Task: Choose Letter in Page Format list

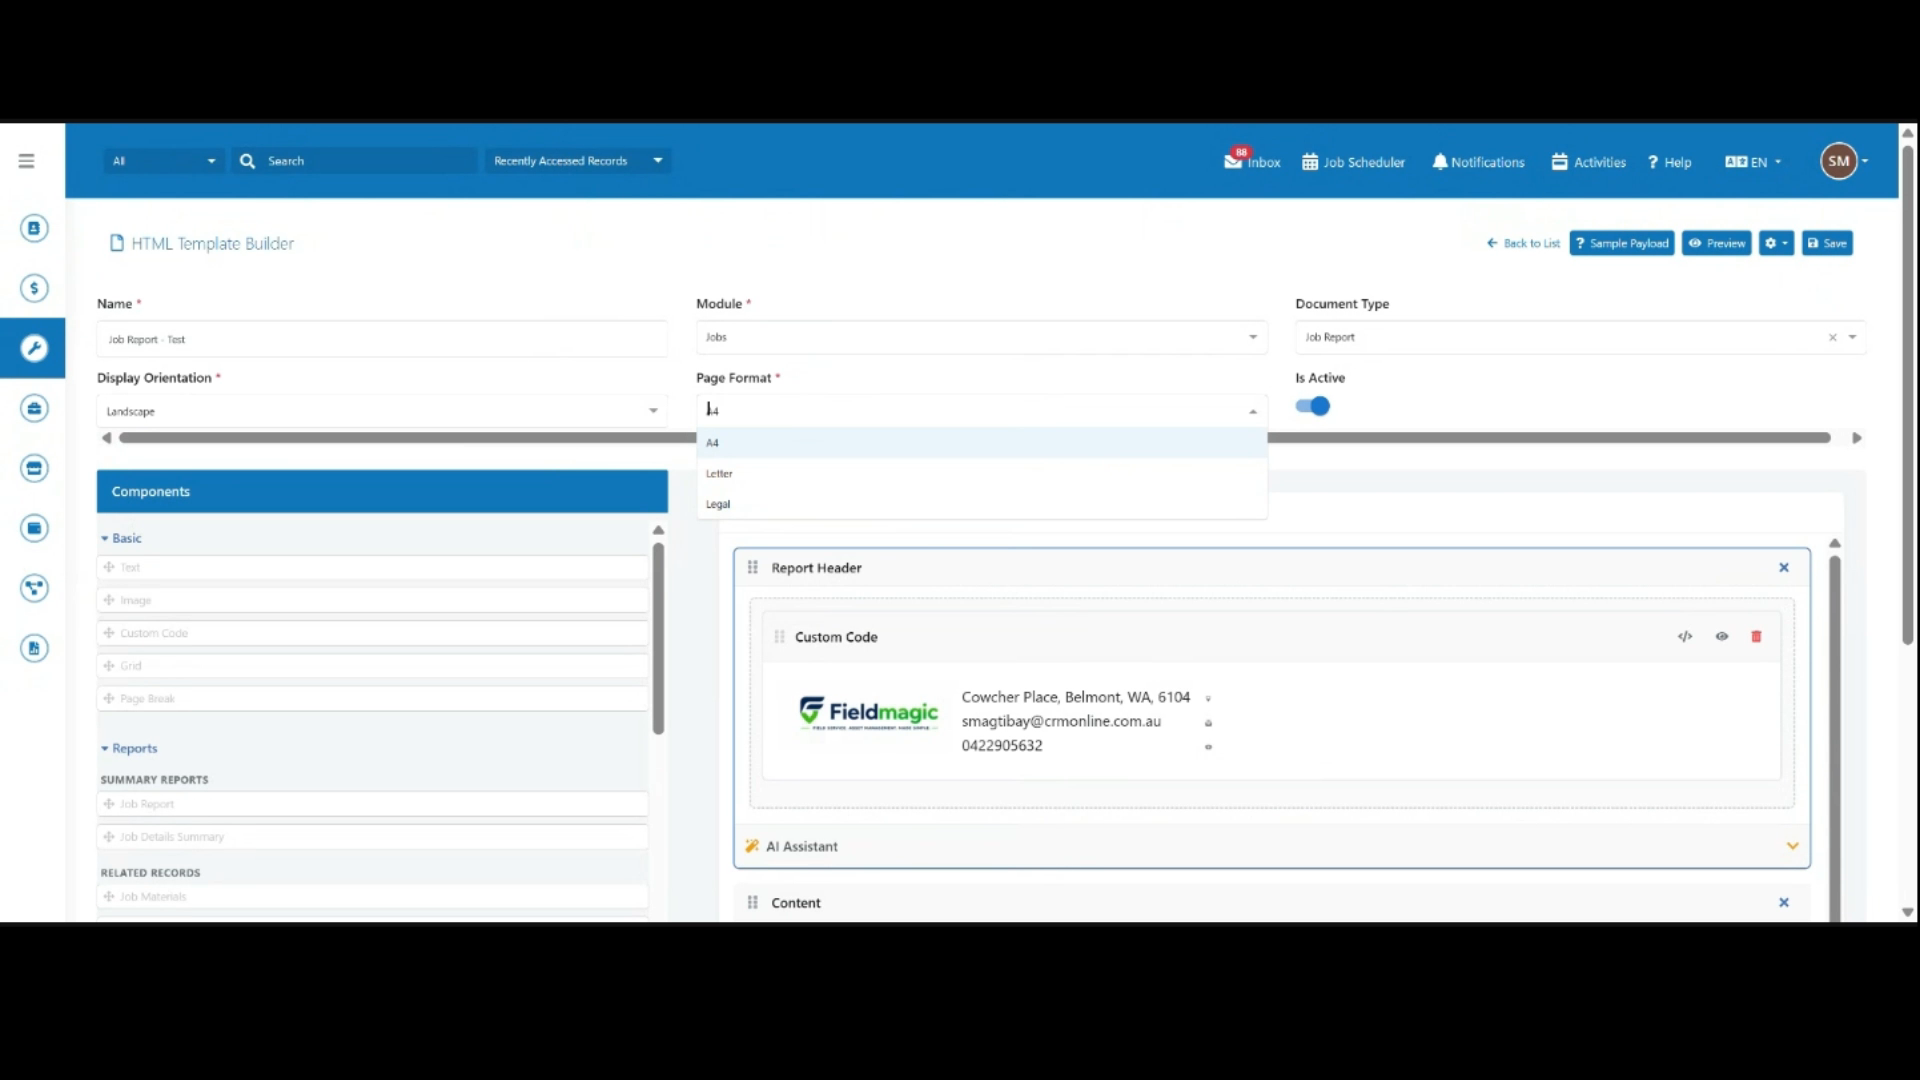Action: click(x=981, y=473)
